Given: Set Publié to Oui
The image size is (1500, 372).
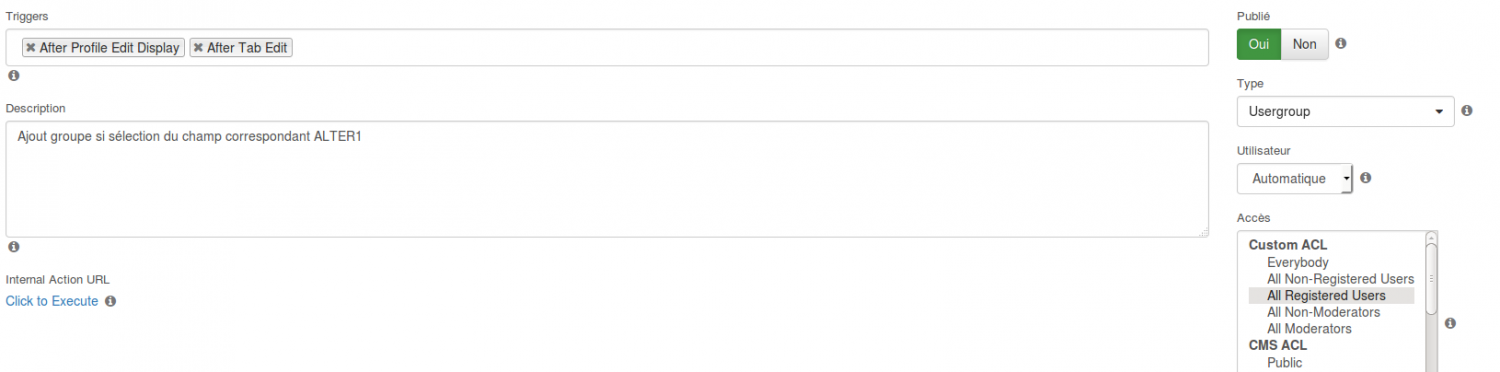Looking at the screenshot, I should [x=1259, y=44].
